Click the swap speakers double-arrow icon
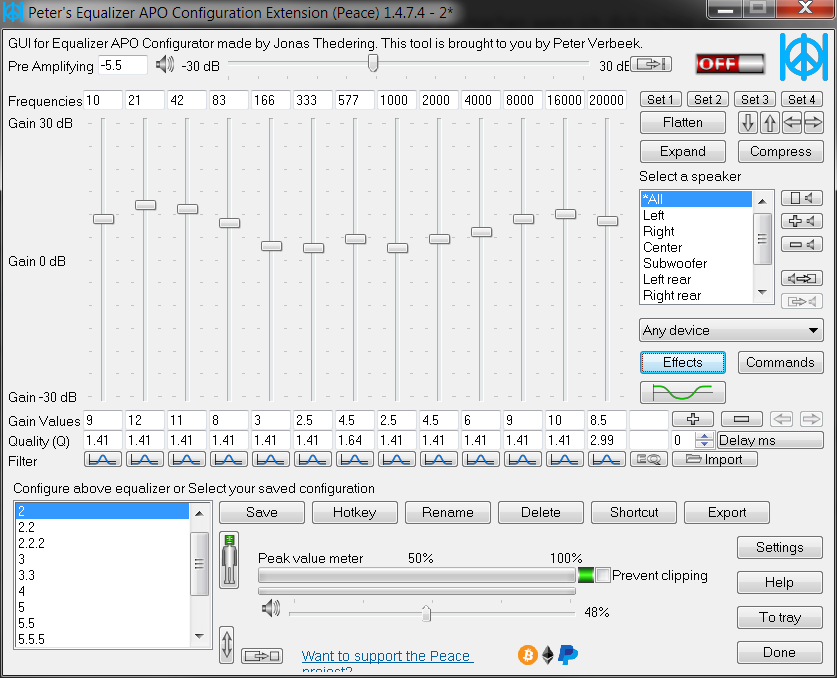This screenshot has height=678, width=837. point(802,278)
